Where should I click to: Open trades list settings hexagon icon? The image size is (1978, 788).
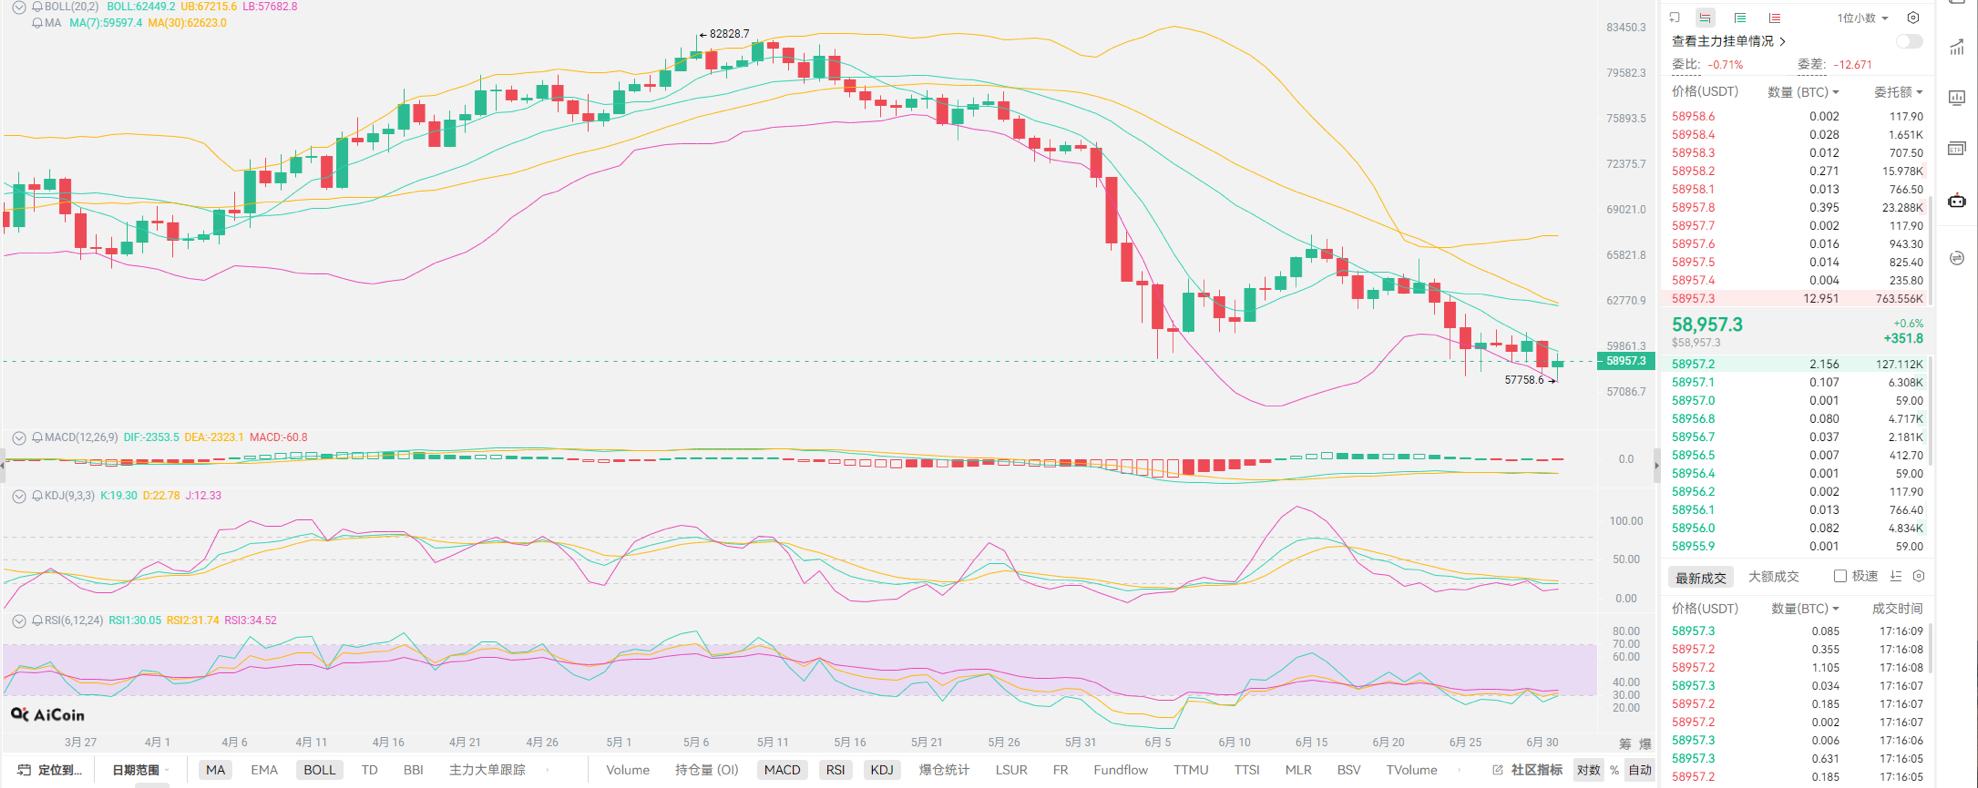point(1918,576)
